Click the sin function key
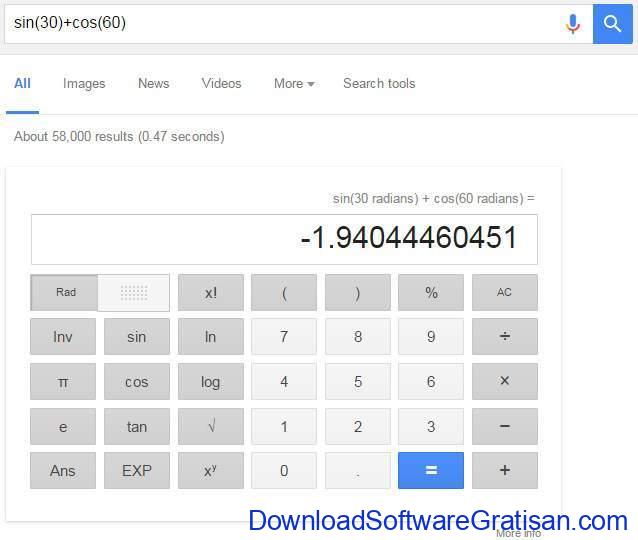Screen dimensions: 638x540 pos(137,337)
